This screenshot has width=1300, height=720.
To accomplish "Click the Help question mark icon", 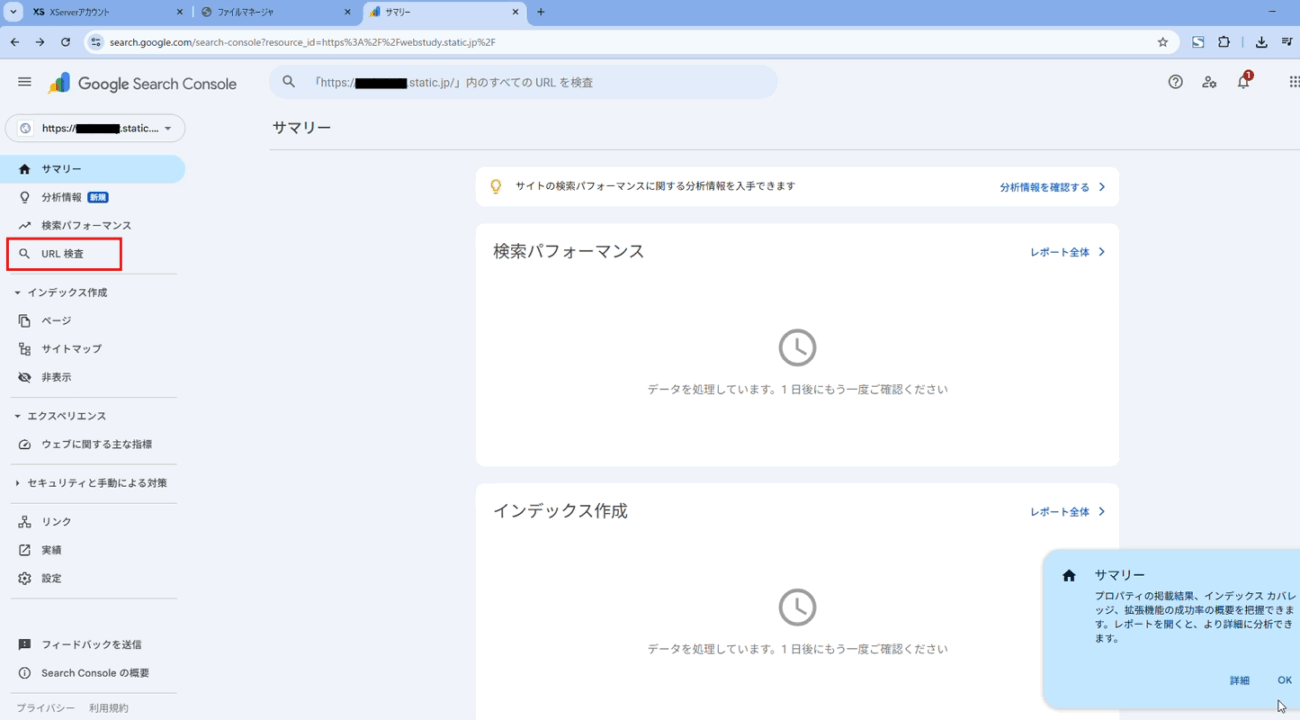I will (1175, 82).
